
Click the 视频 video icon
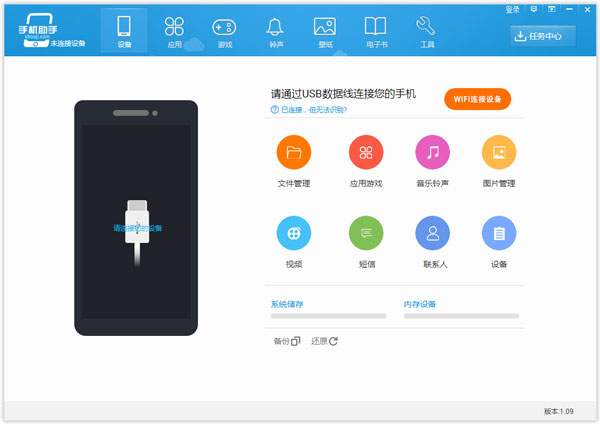[294, 233]
